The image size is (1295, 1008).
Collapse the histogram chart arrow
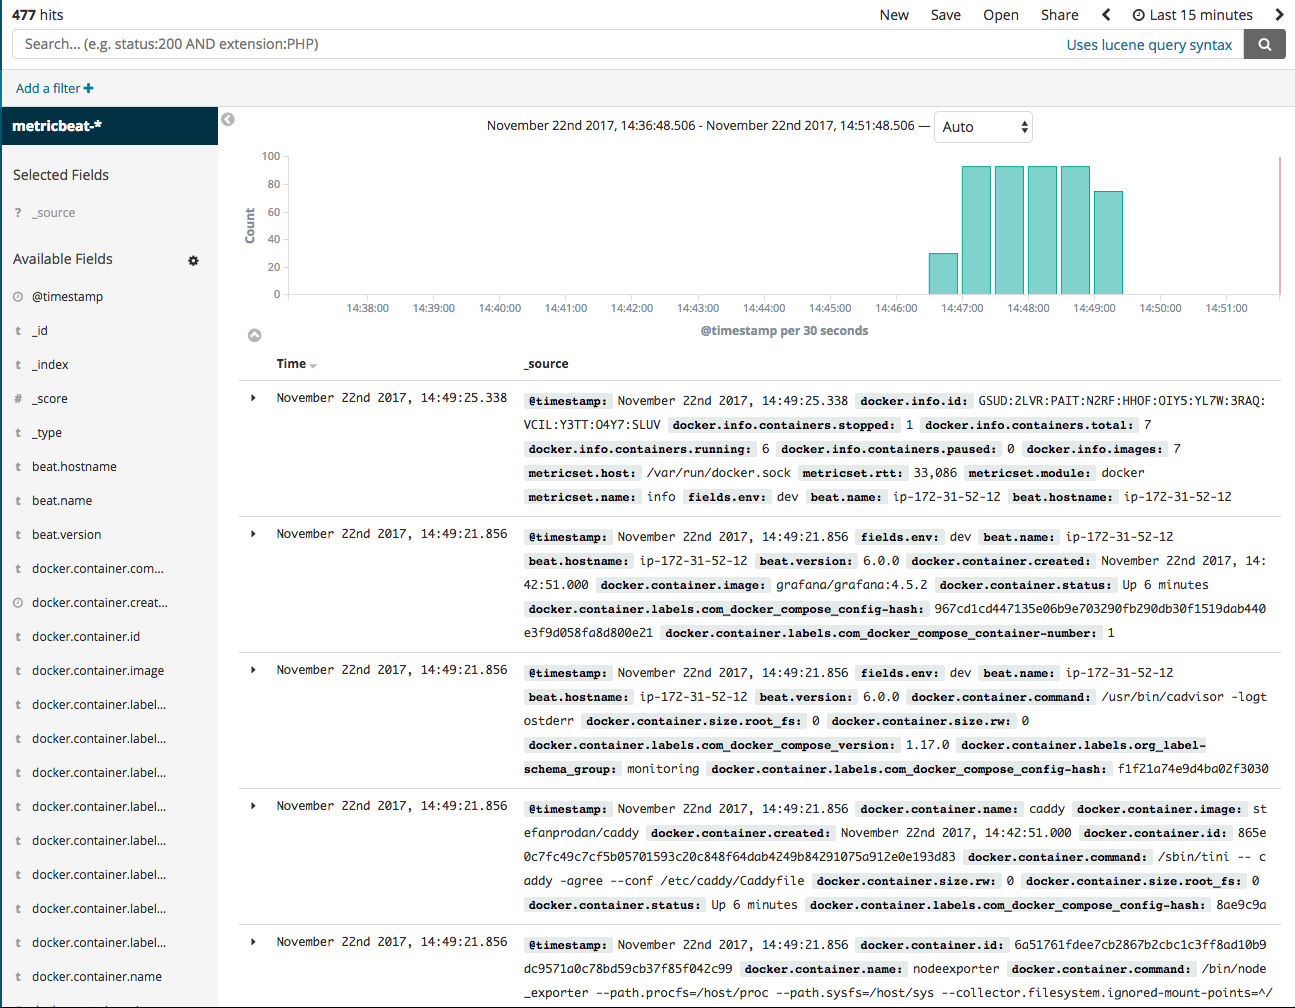point(254,335)
